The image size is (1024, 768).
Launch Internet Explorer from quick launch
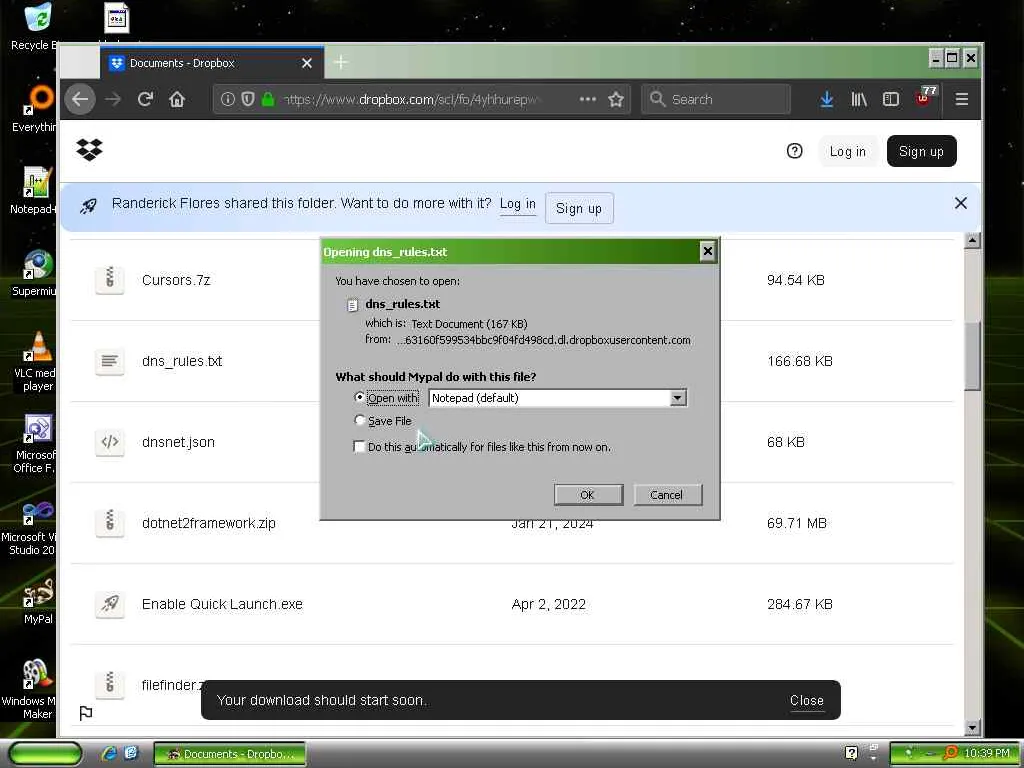(108, 754)
